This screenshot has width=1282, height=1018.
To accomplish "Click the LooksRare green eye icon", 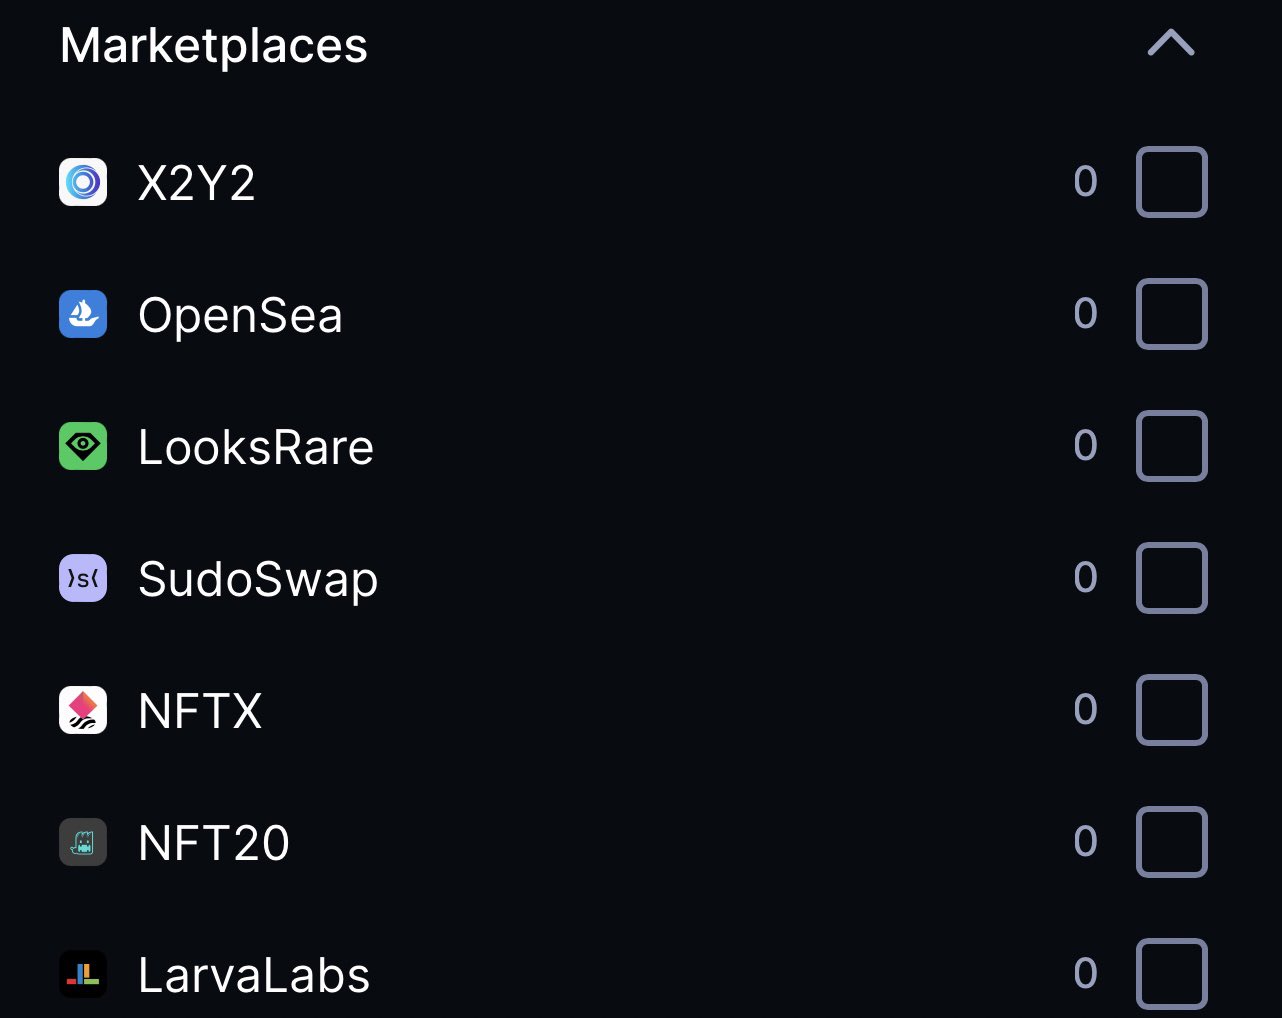I will [x=83, y=446].
